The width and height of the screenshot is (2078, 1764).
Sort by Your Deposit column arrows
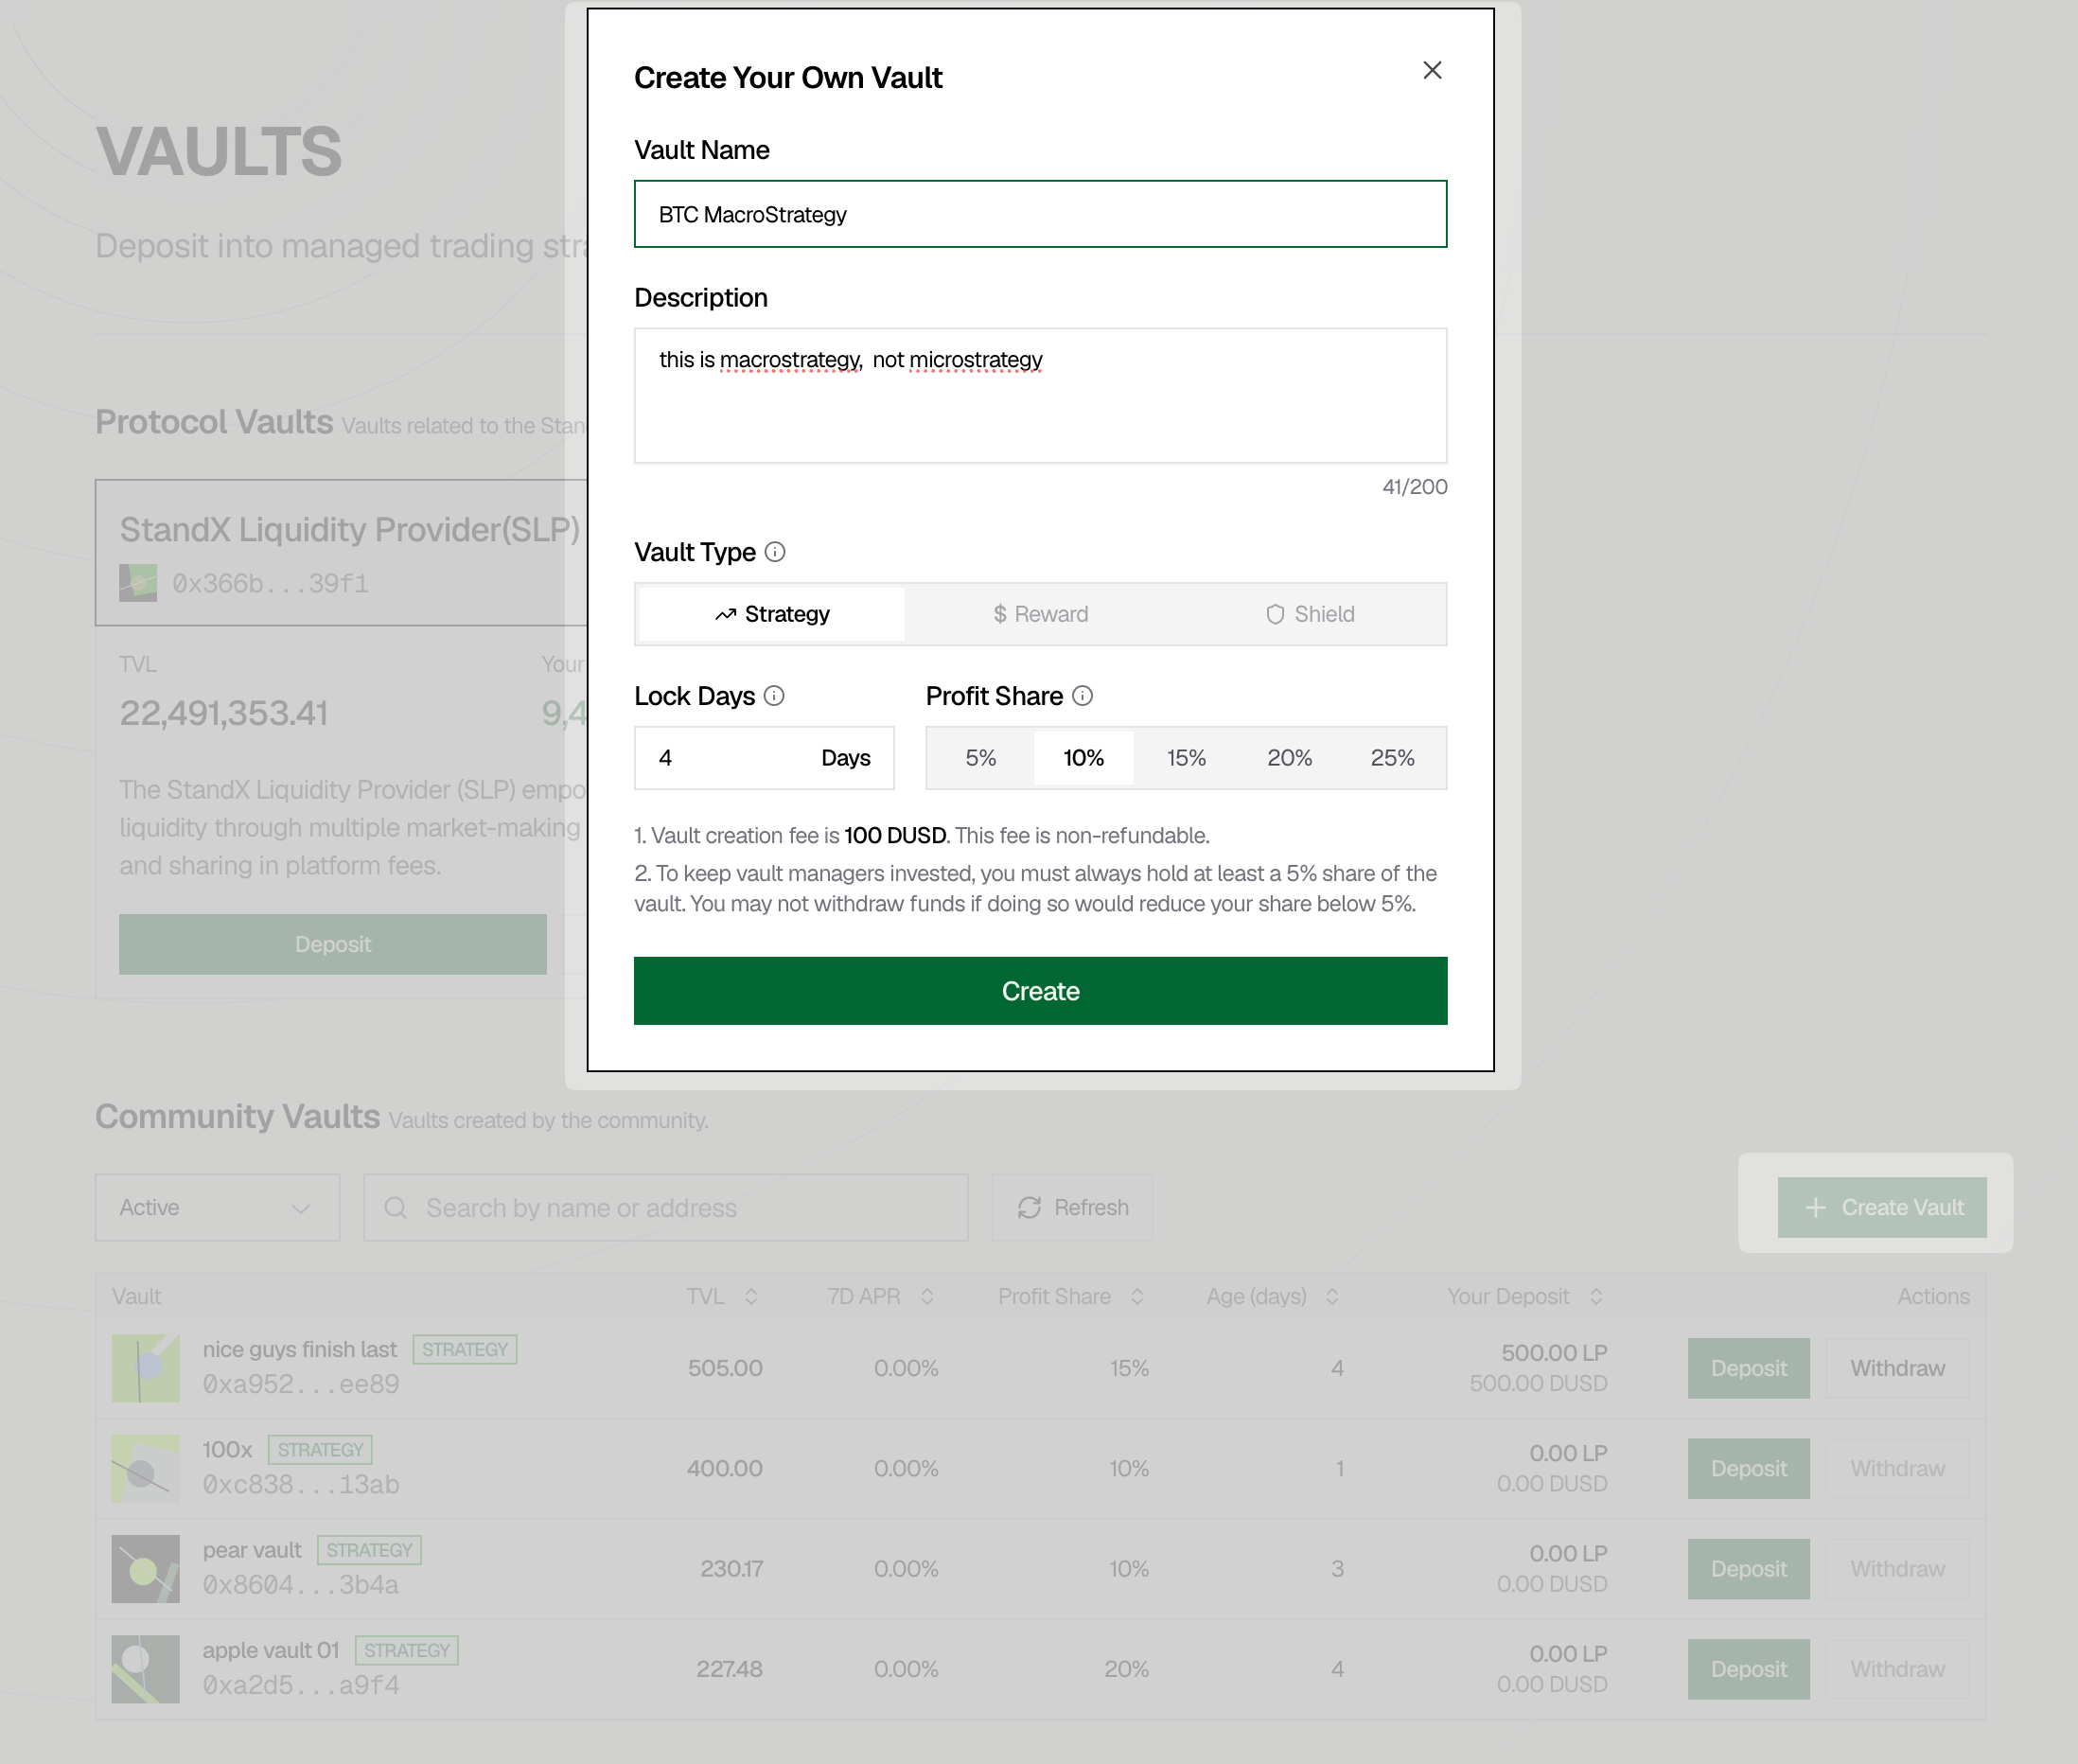tap(1596, 1296)
